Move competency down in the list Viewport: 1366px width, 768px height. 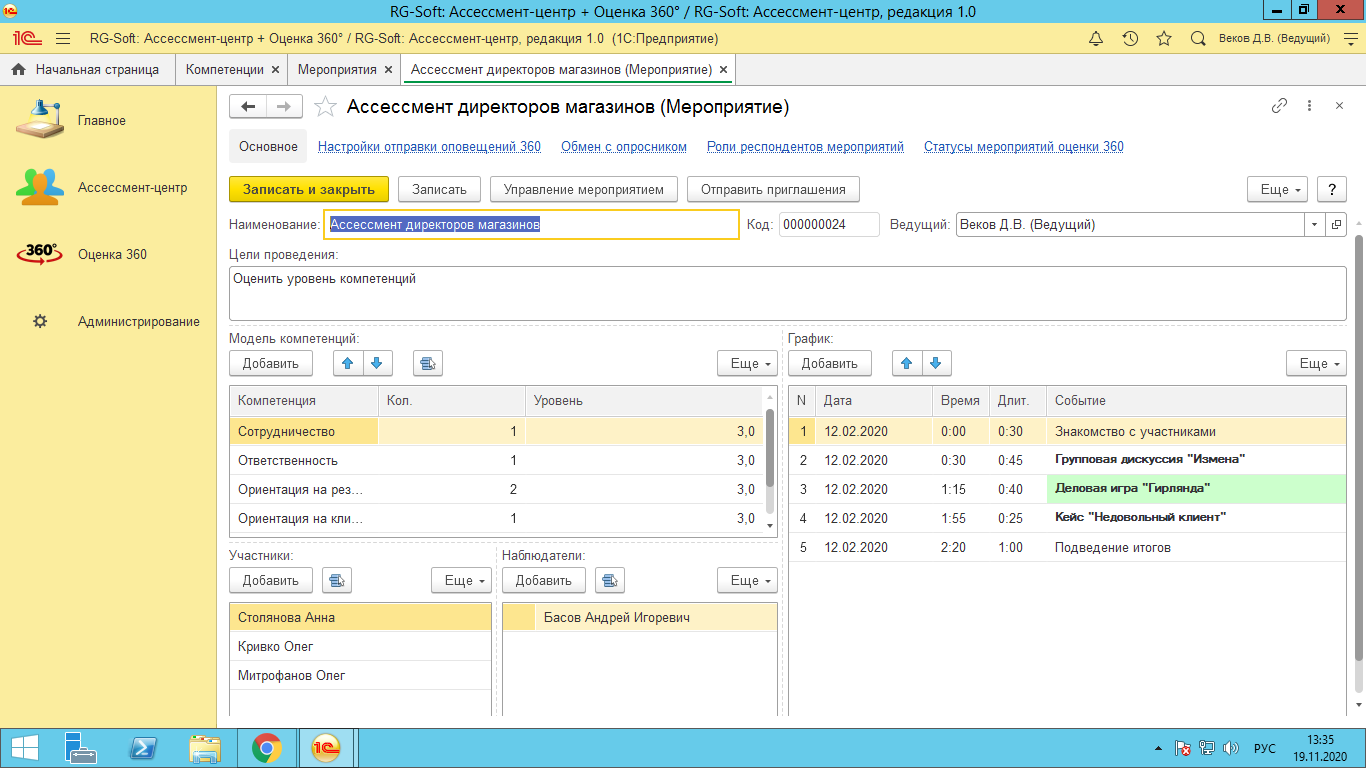click(x=378, y=363)
